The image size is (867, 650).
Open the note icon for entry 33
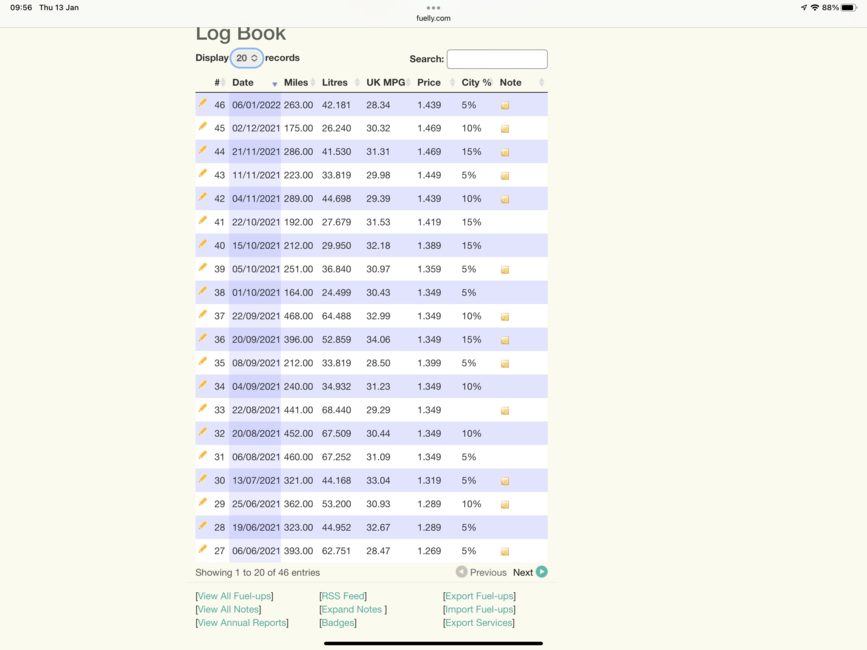(x=505, y=411)
